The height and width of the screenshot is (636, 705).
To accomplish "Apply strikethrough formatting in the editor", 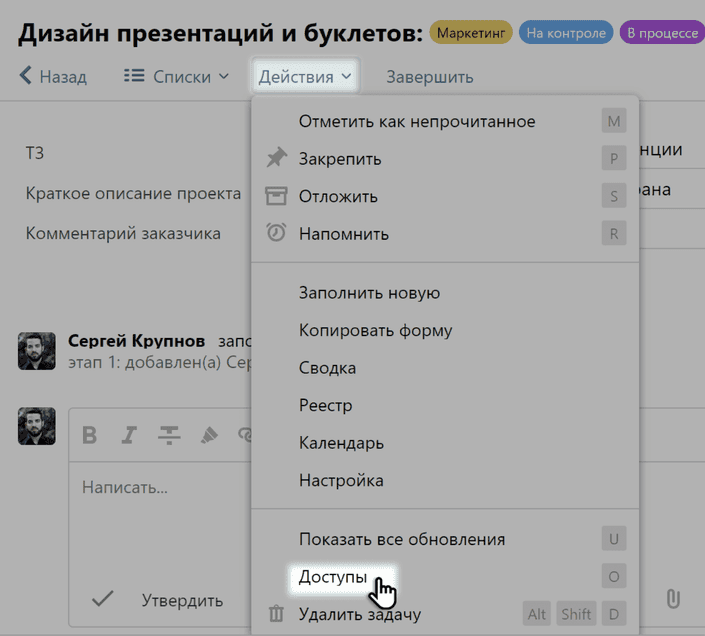I will (x=168, y=435).
